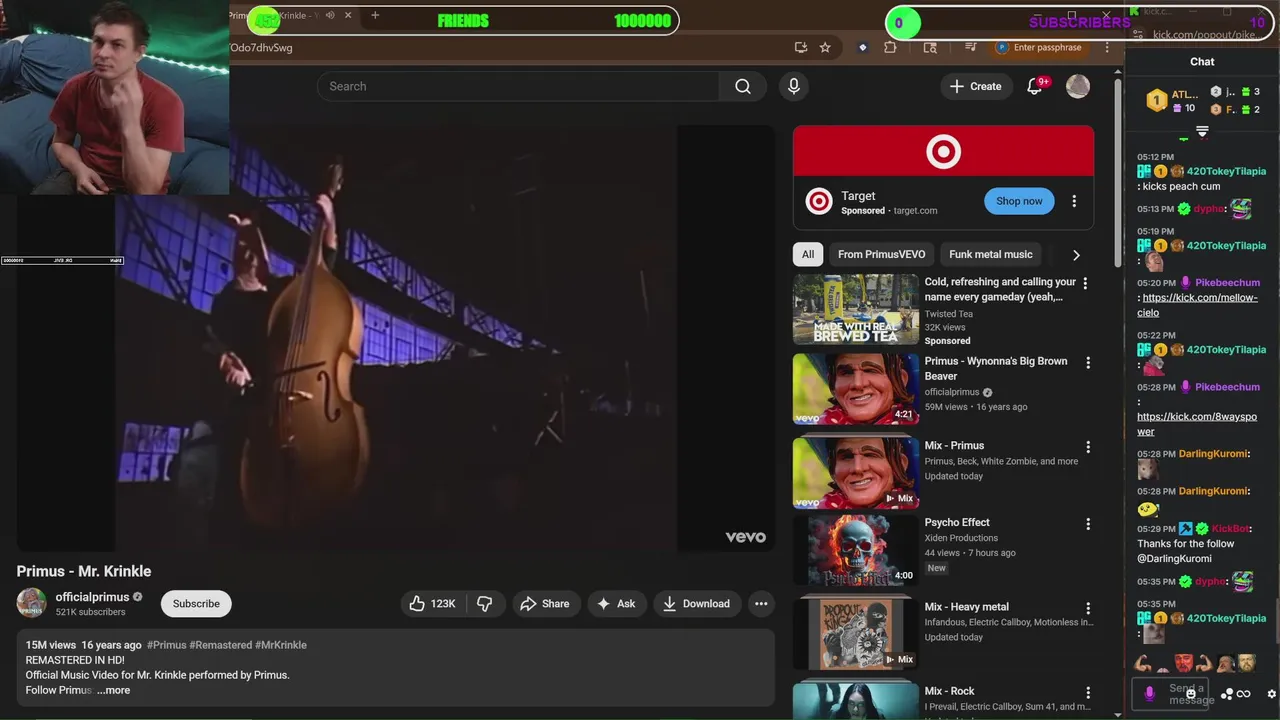Open the Psycho Effect video thumbnail
This screenshot has height=720, width=1280.
855,550
